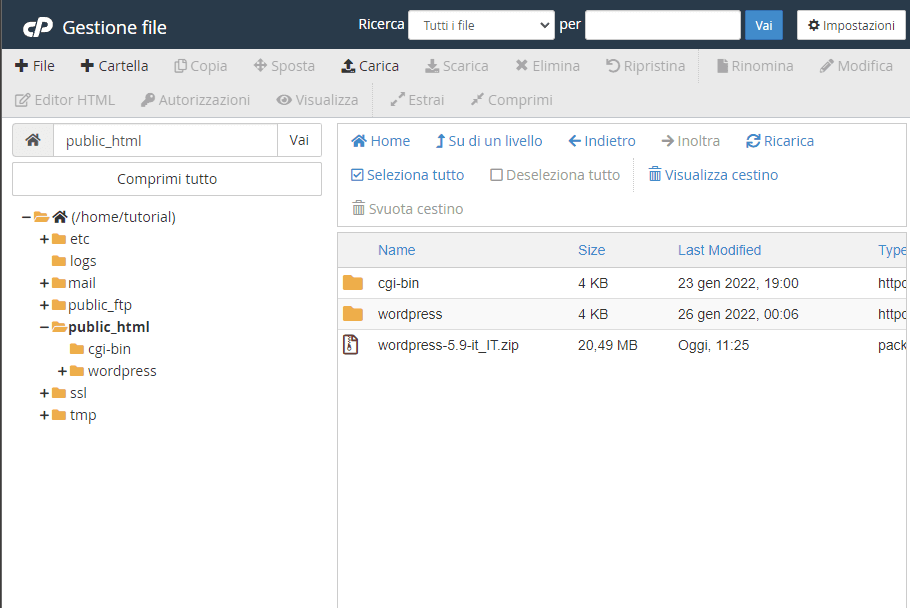Open the Autorizzazioni permissions tool
Image resolution: width=910 pixels, height=608 pixels.
click(196, 100)
